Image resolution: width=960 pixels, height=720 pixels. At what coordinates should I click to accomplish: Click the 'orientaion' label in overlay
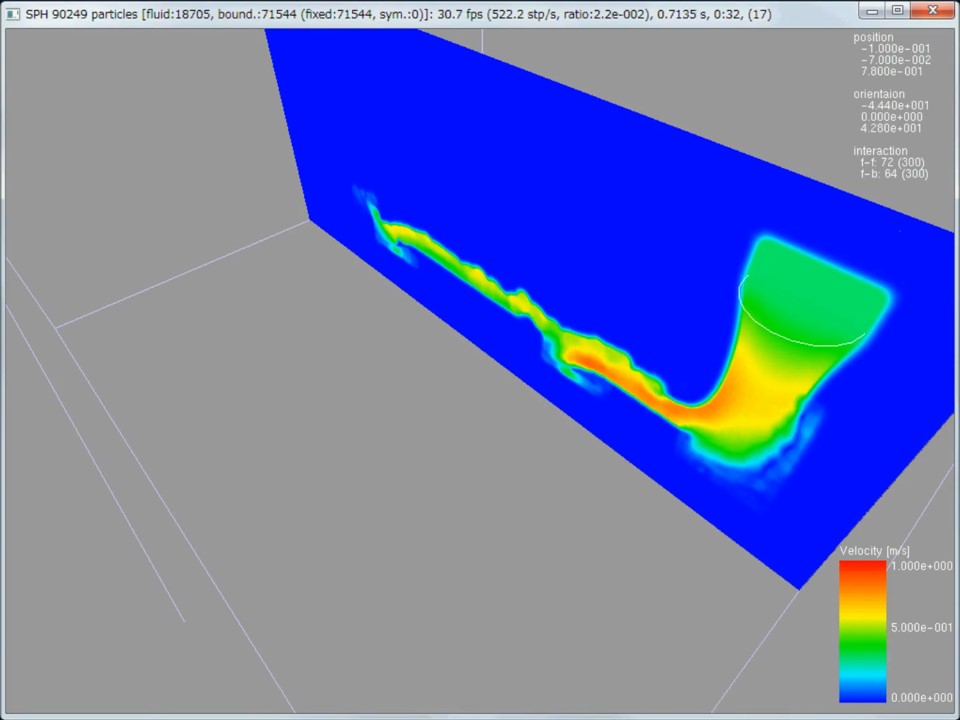coord(879,94)
